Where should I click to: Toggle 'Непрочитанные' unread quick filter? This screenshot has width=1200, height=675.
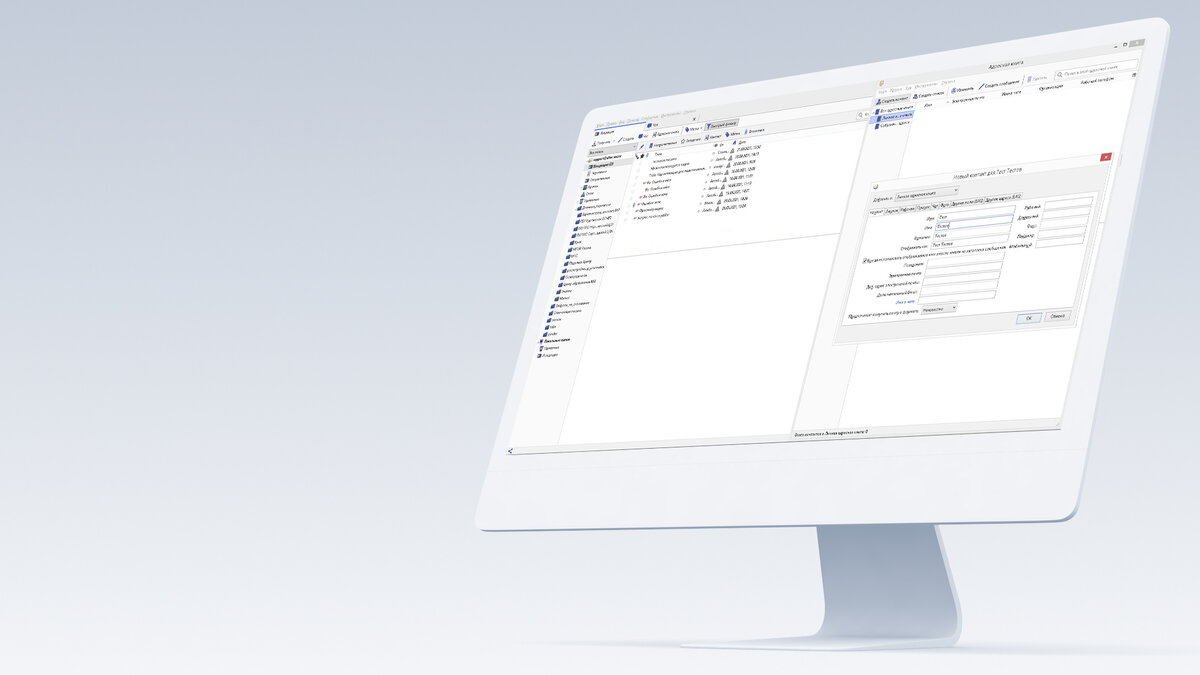pos(663,144)
